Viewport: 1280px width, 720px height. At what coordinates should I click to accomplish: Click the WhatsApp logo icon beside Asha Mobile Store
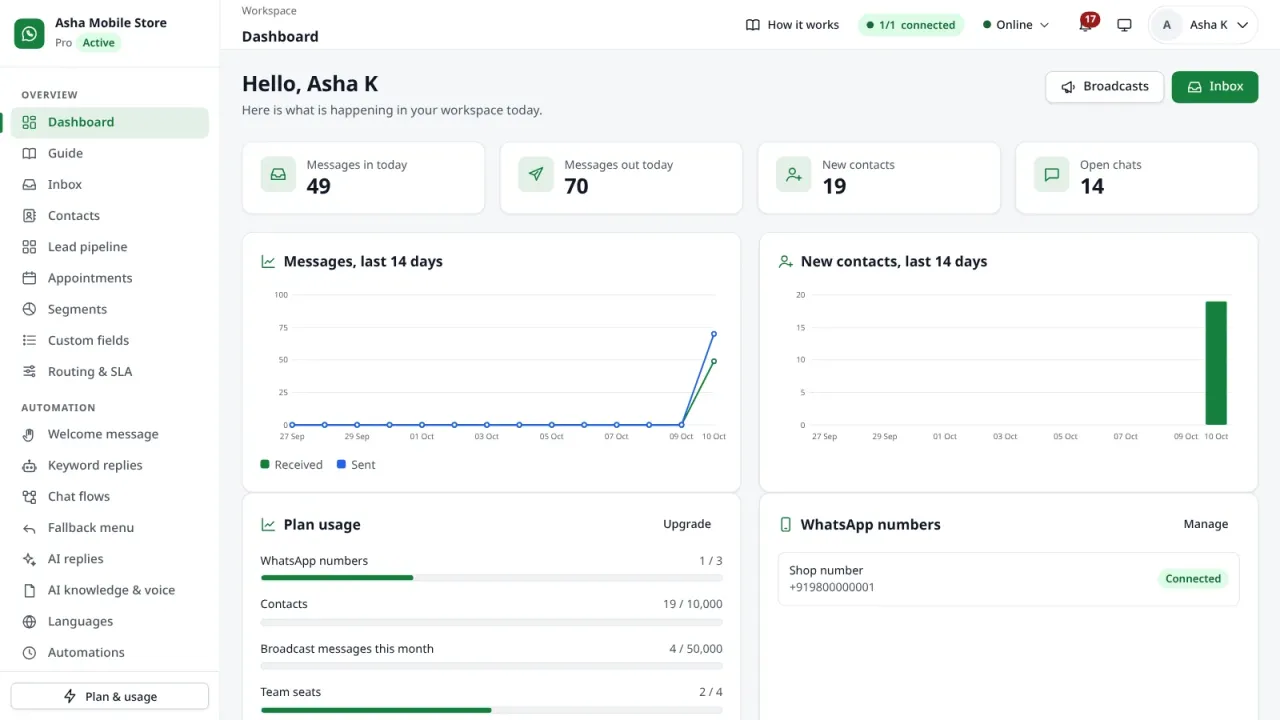30,33
